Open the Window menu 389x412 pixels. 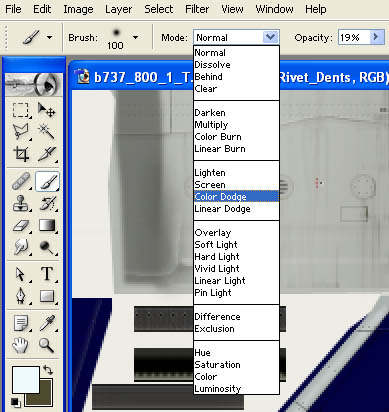(x=274, y=9)
